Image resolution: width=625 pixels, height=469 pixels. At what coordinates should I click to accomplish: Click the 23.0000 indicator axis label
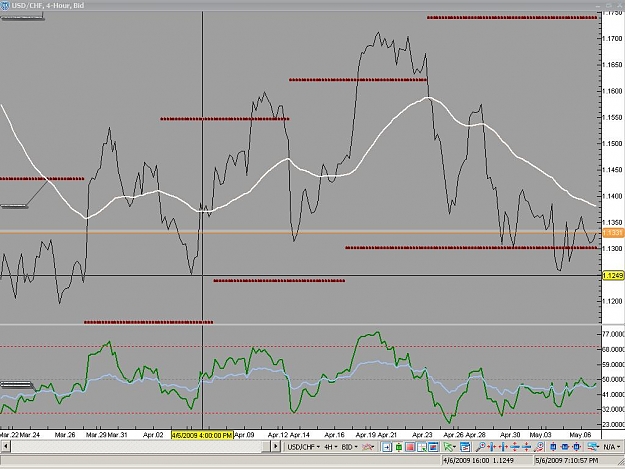point(613,424)
